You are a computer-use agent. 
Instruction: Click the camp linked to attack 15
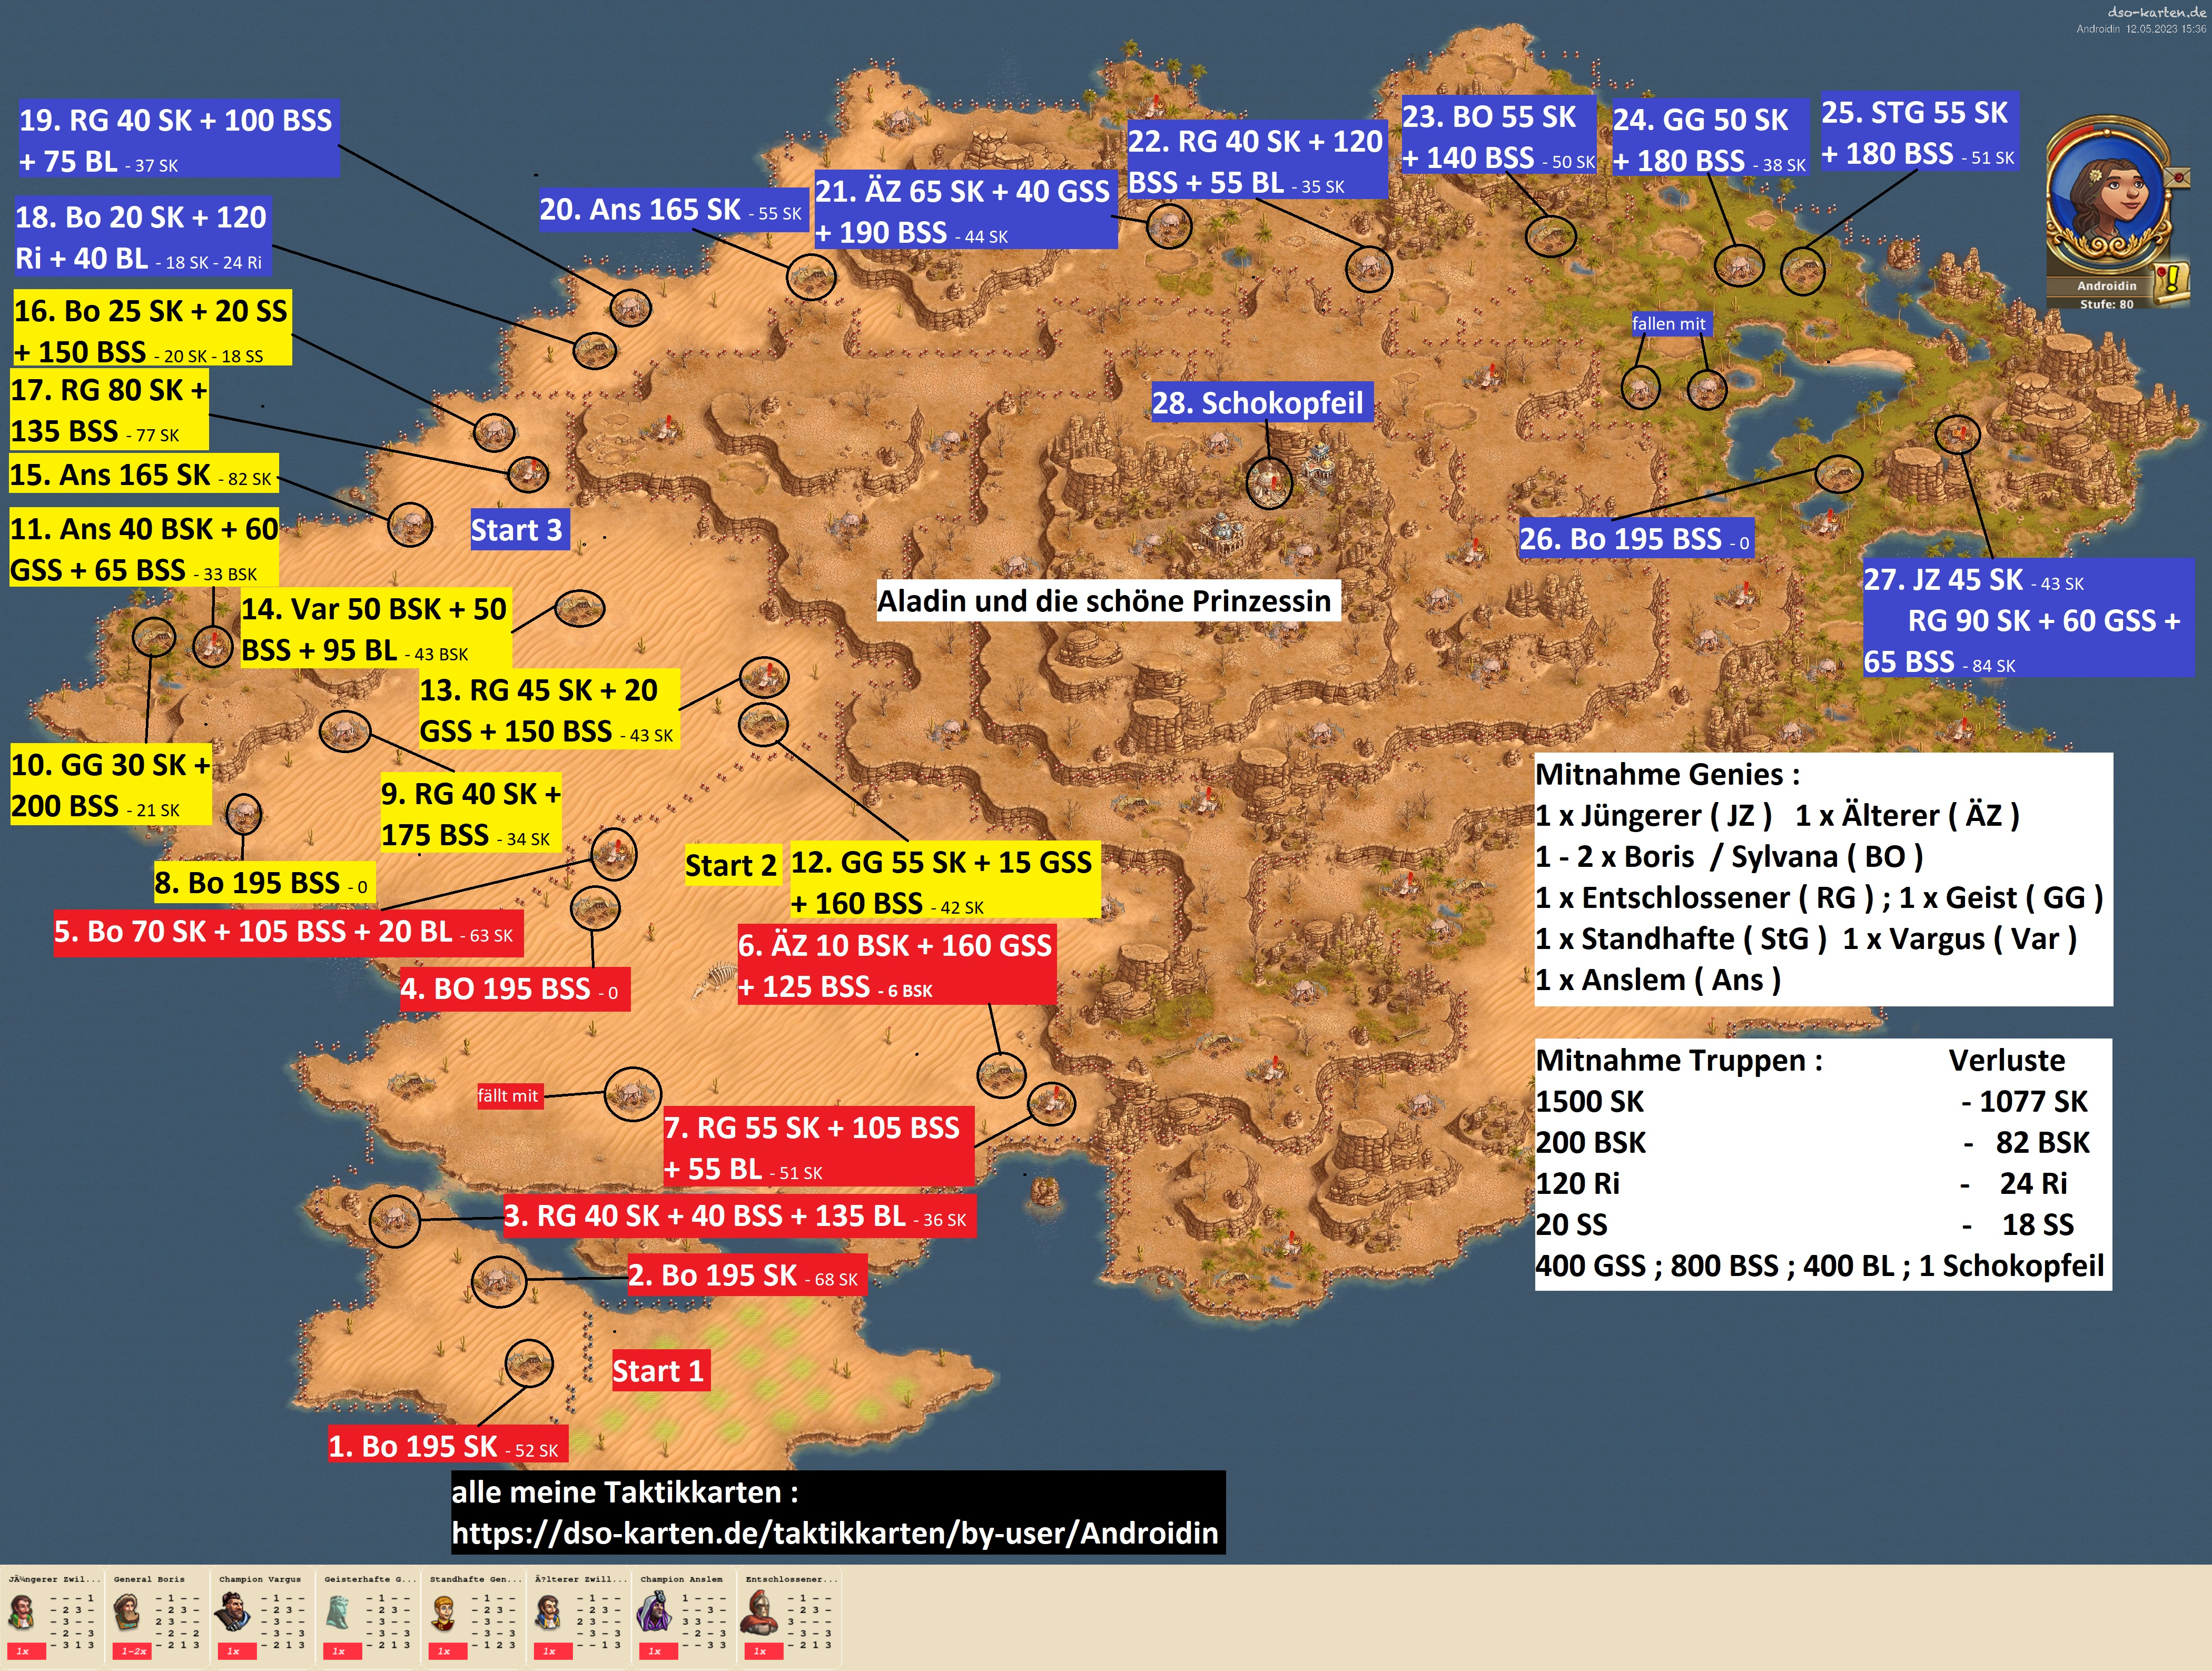(x=410, y=523)
